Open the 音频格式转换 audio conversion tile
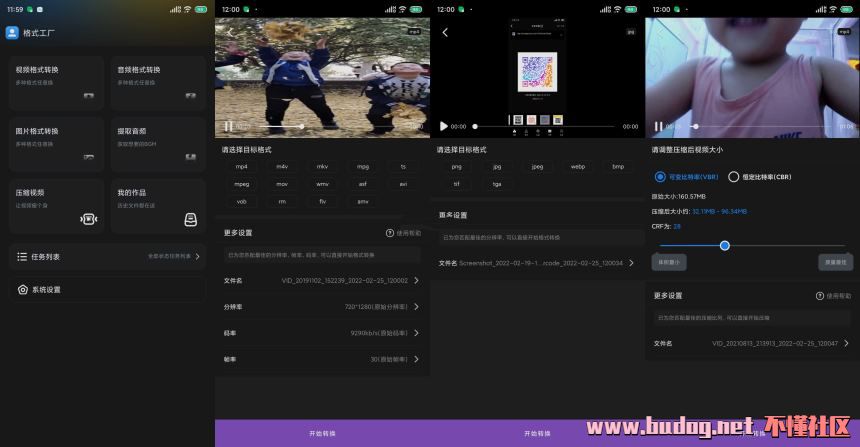Image resolution: width=860 pixels, height=447 pixels. click(158, 81)
